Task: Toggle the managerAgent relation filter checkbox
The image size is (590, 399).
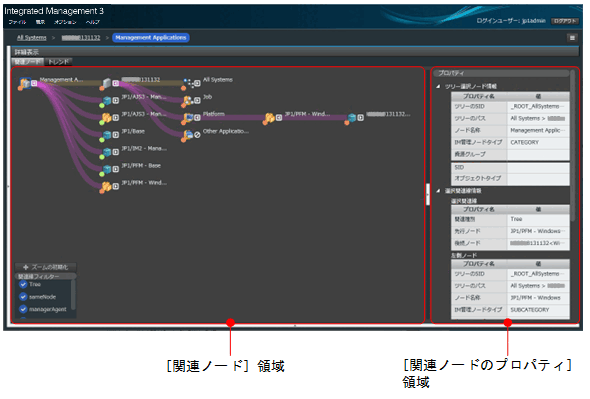Action: coord(23,309)
